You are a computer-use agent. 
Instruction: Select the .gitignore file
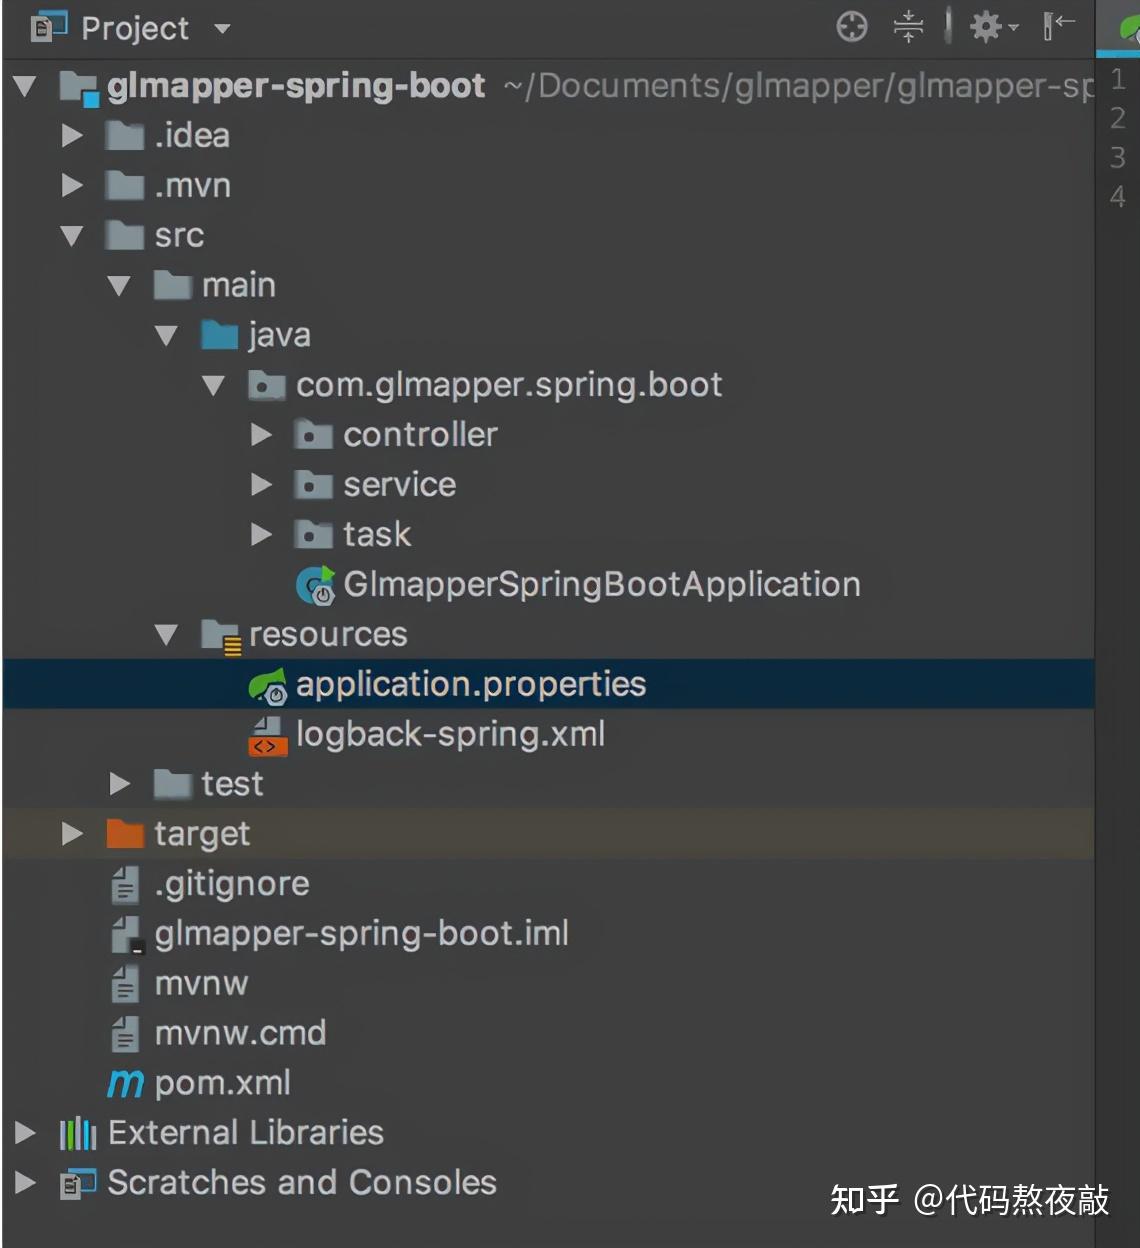[x=232, y=884]
